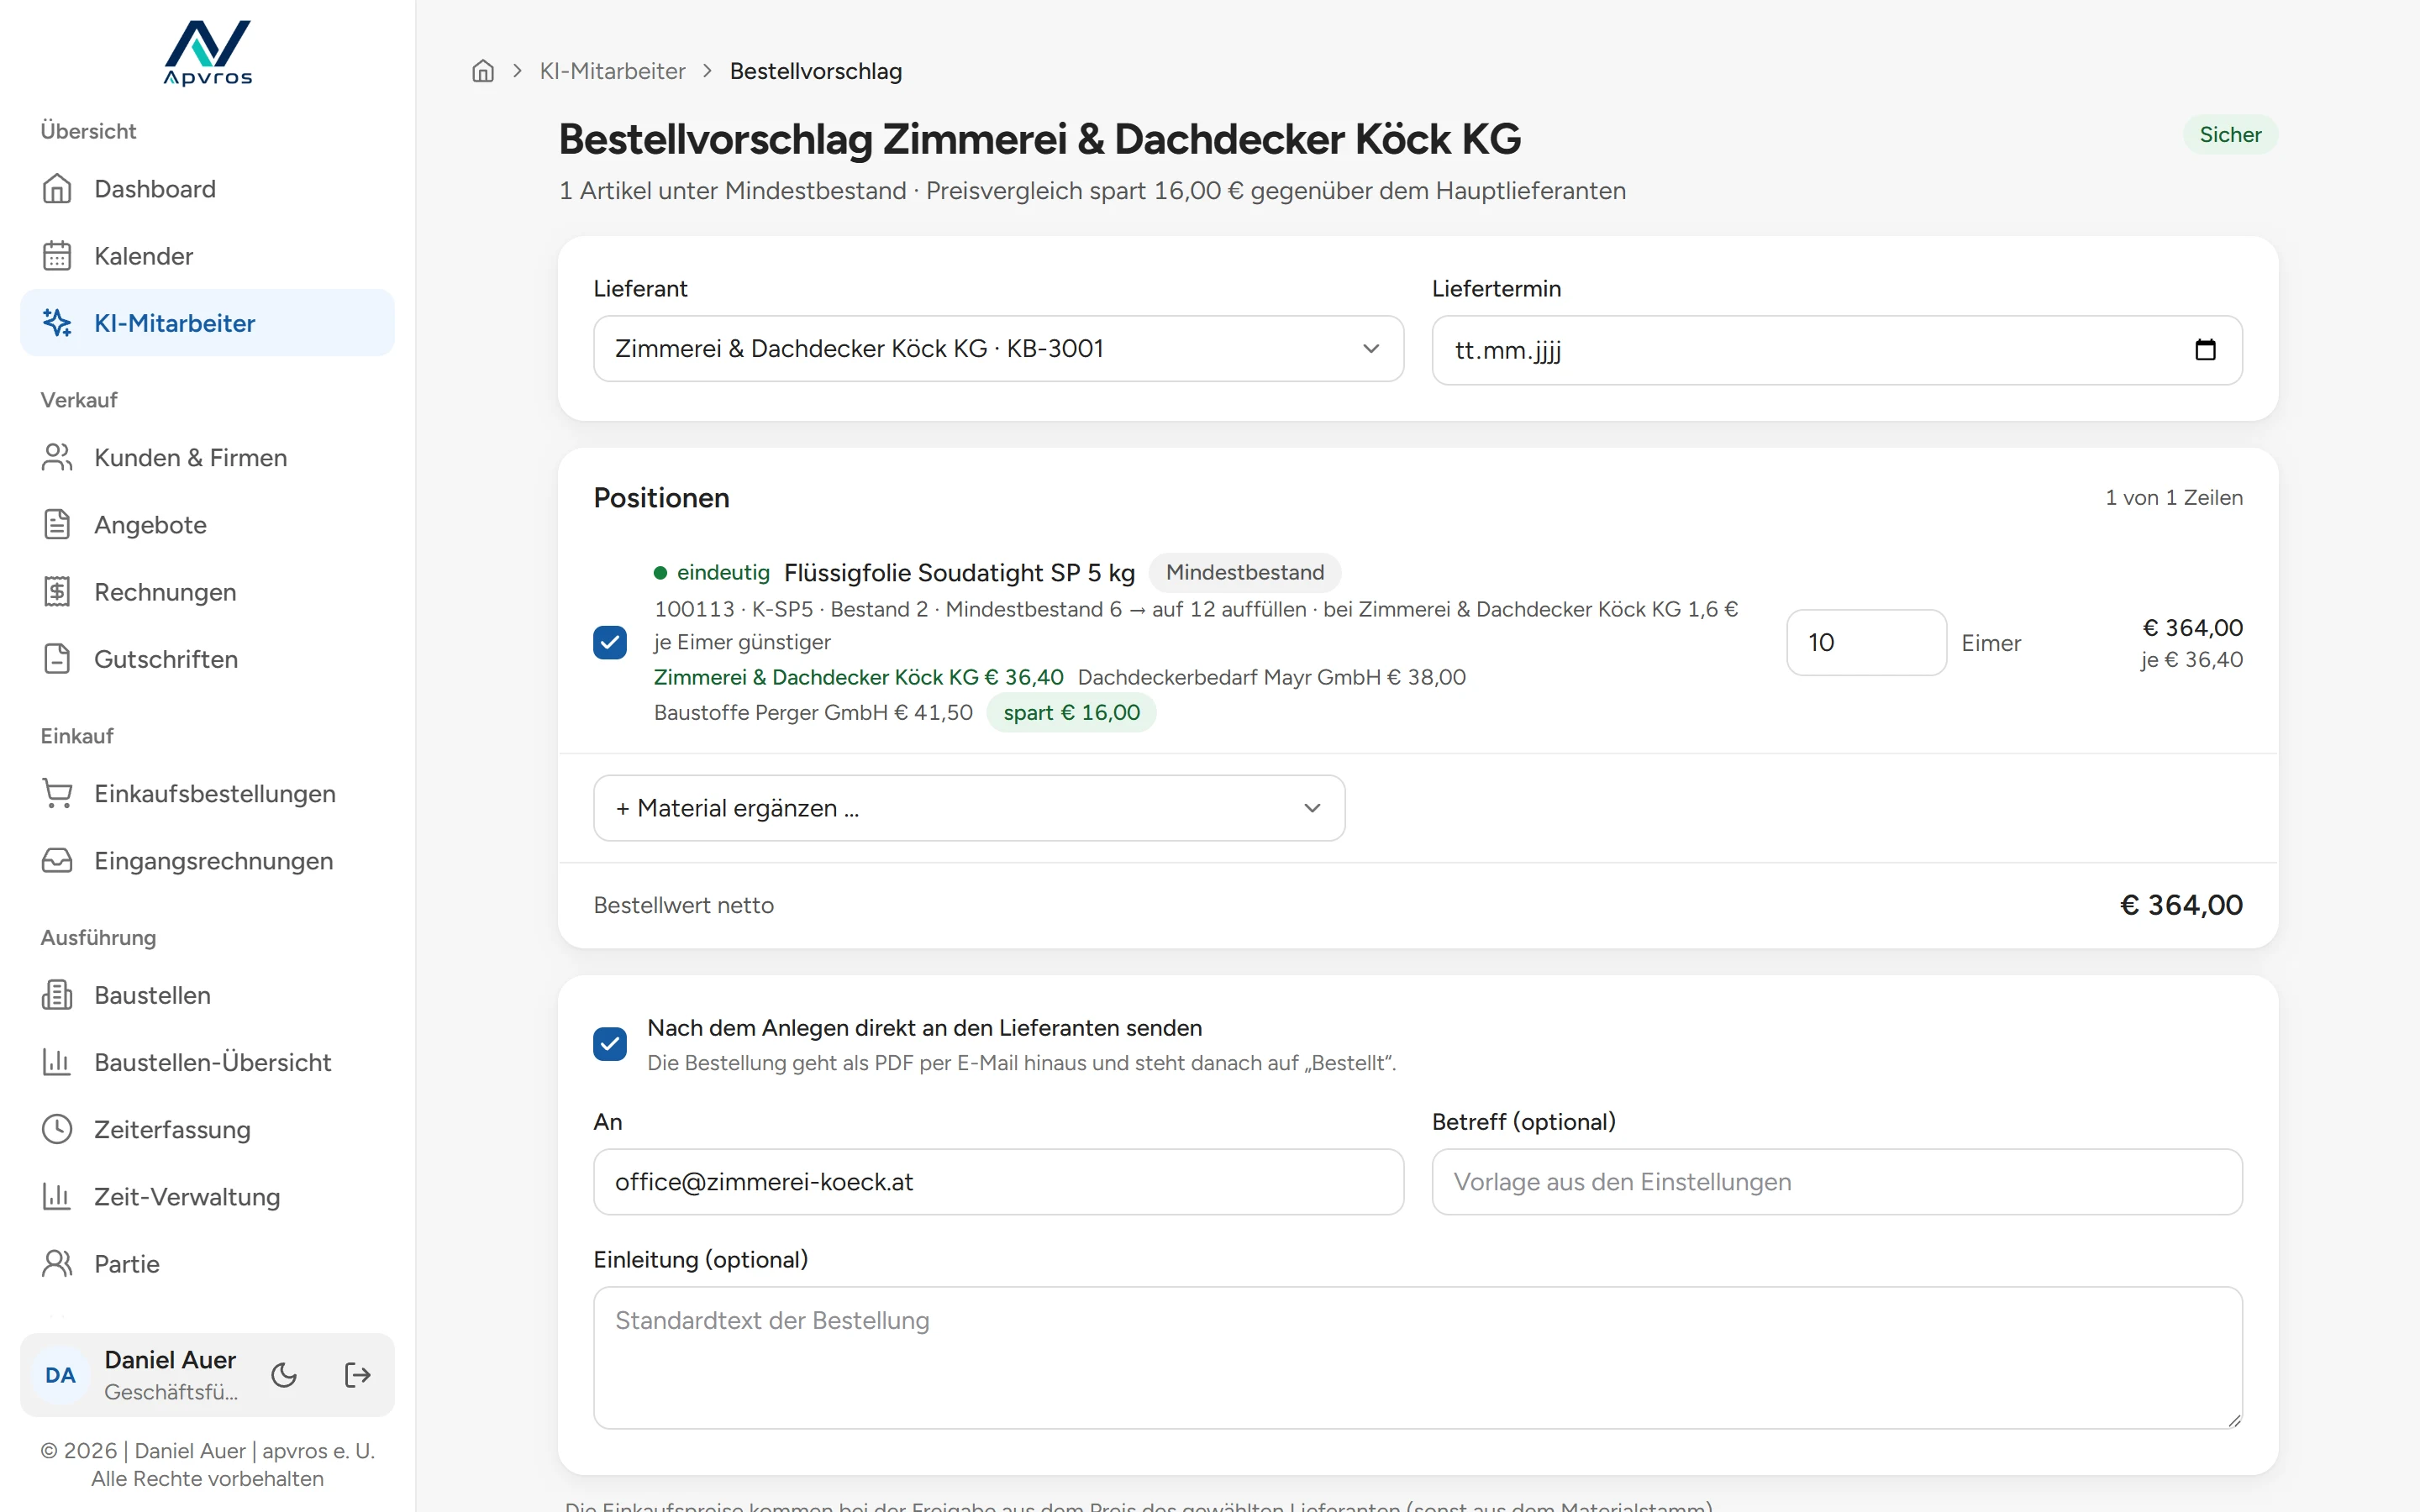Image resolution: width=2420 pixels, height=1512 pixels.
Task: Click the KI-Mitarbeiter sparkle icon
Action: (x=57, y=323)
